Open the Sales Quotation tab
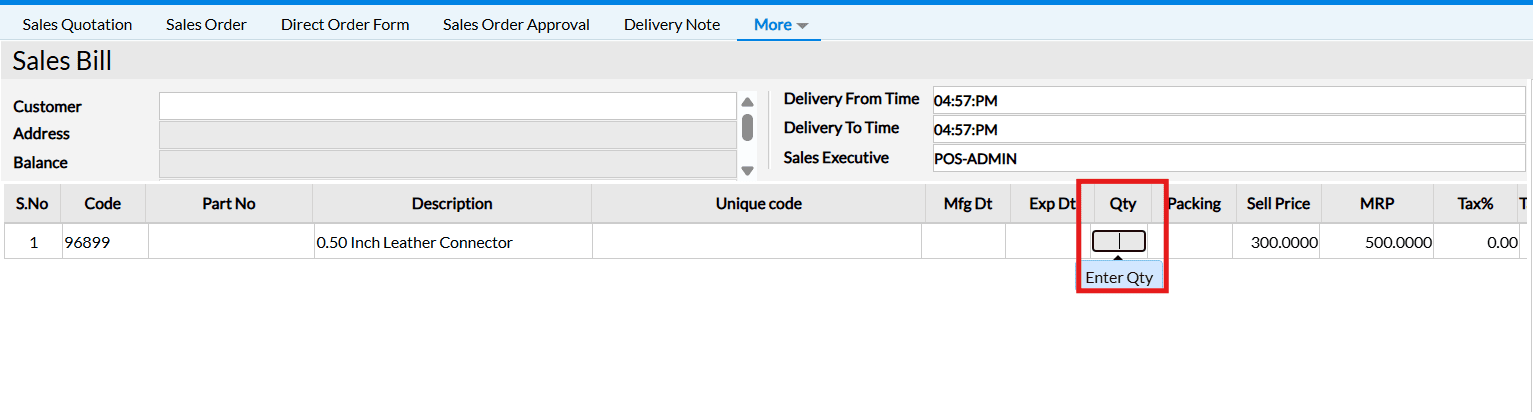 tap(77, 25)
